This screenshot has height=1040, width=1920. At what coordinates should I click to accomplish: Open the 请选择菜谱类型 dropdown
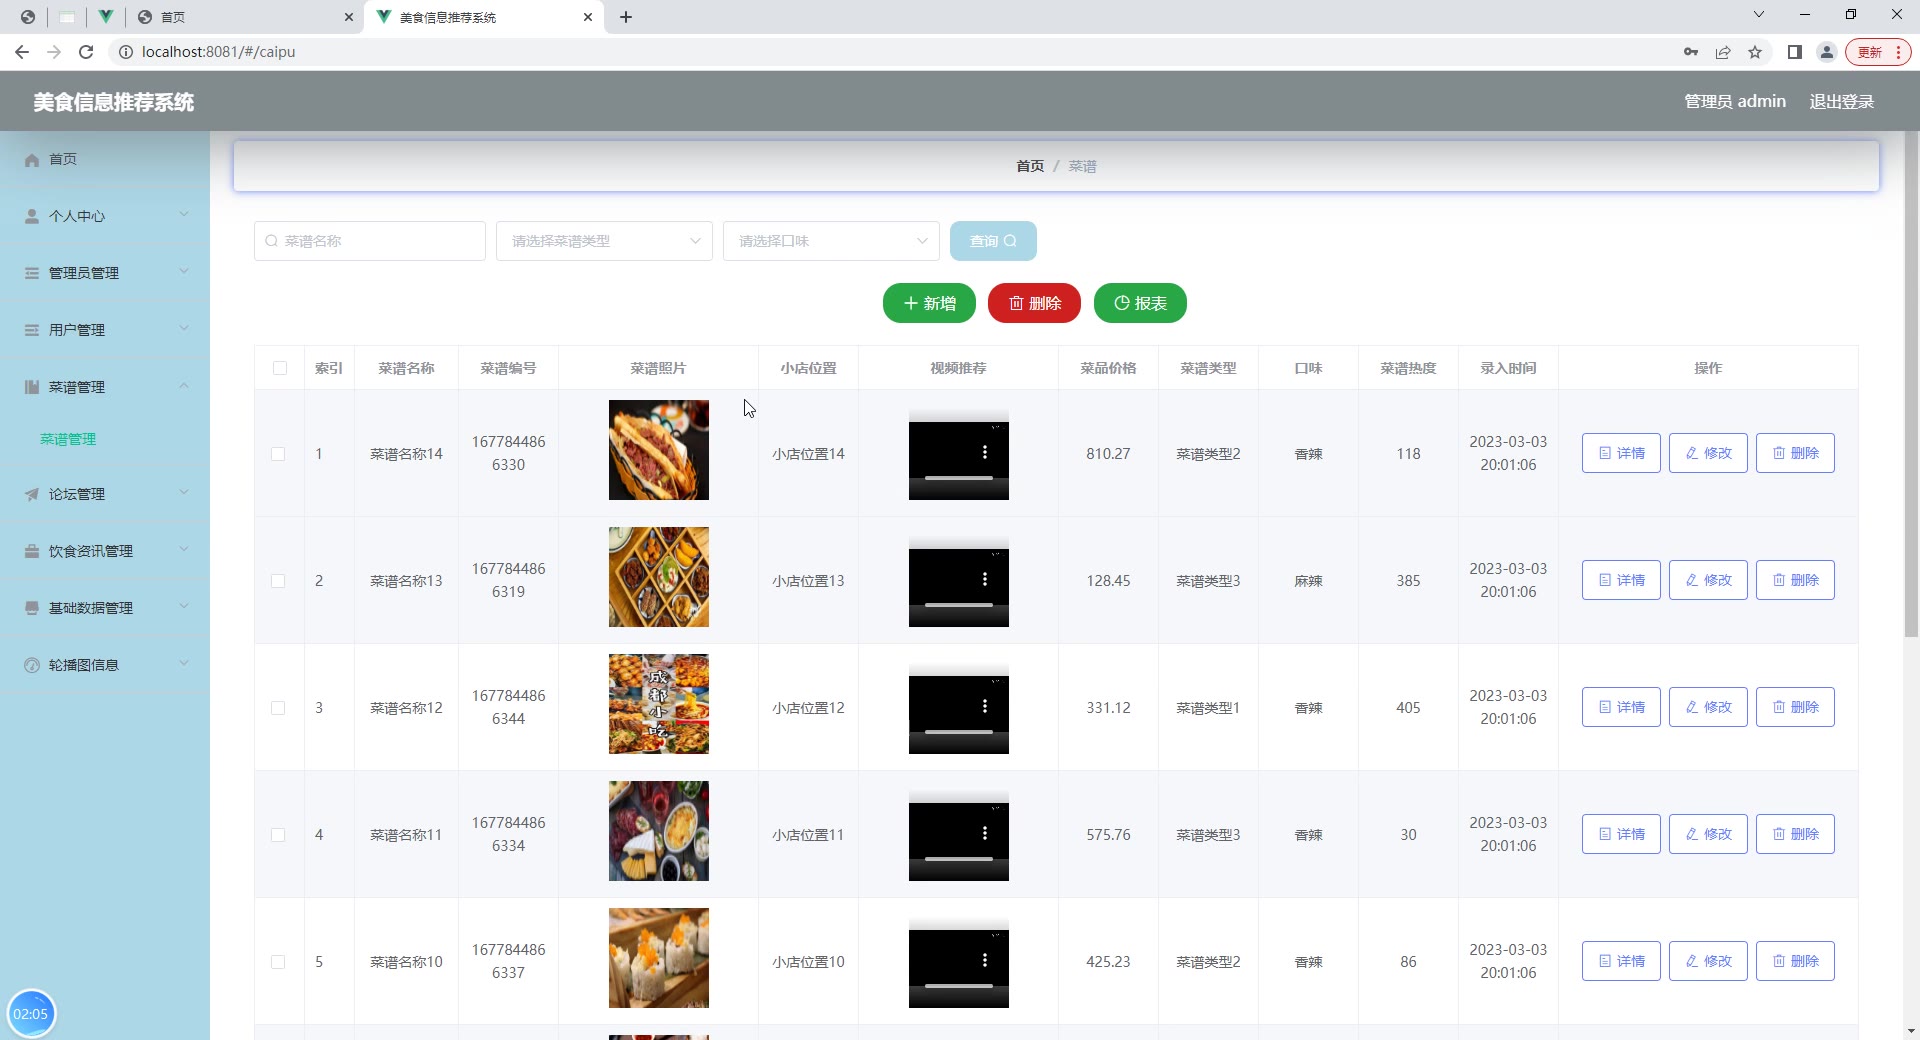[604, 241]
